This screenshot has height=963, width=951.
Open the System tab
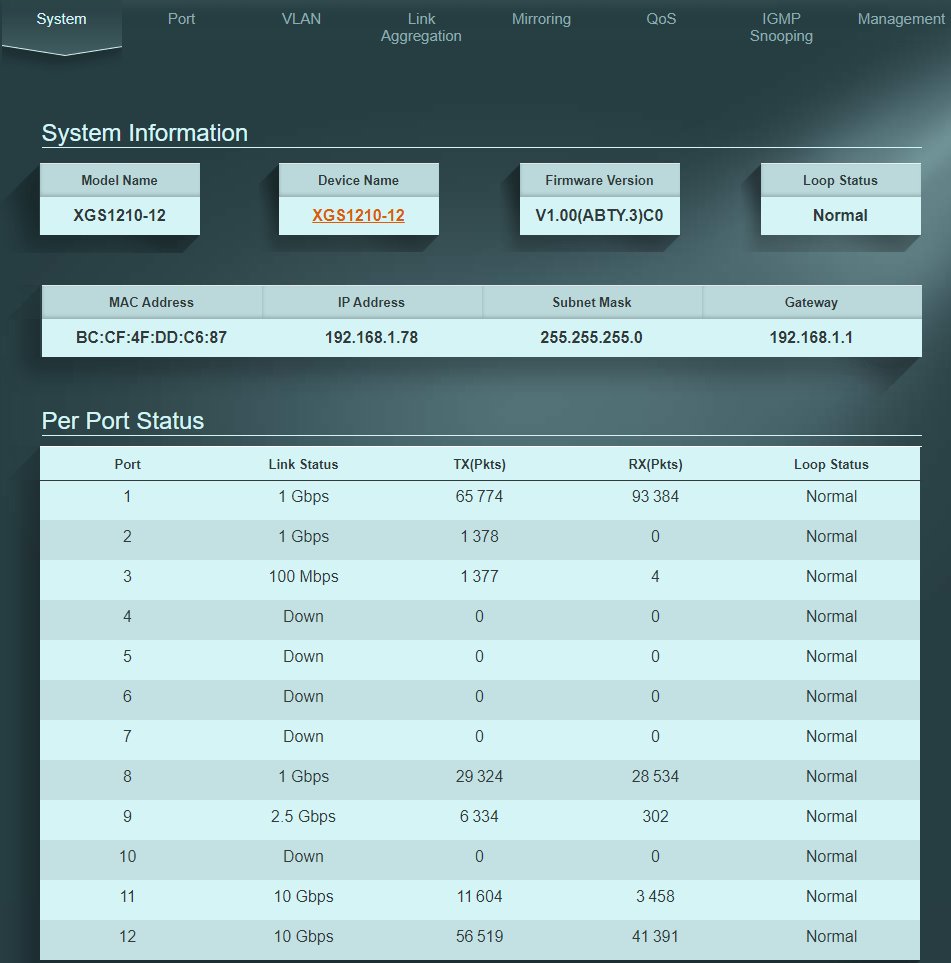click(x=61, y=19)
